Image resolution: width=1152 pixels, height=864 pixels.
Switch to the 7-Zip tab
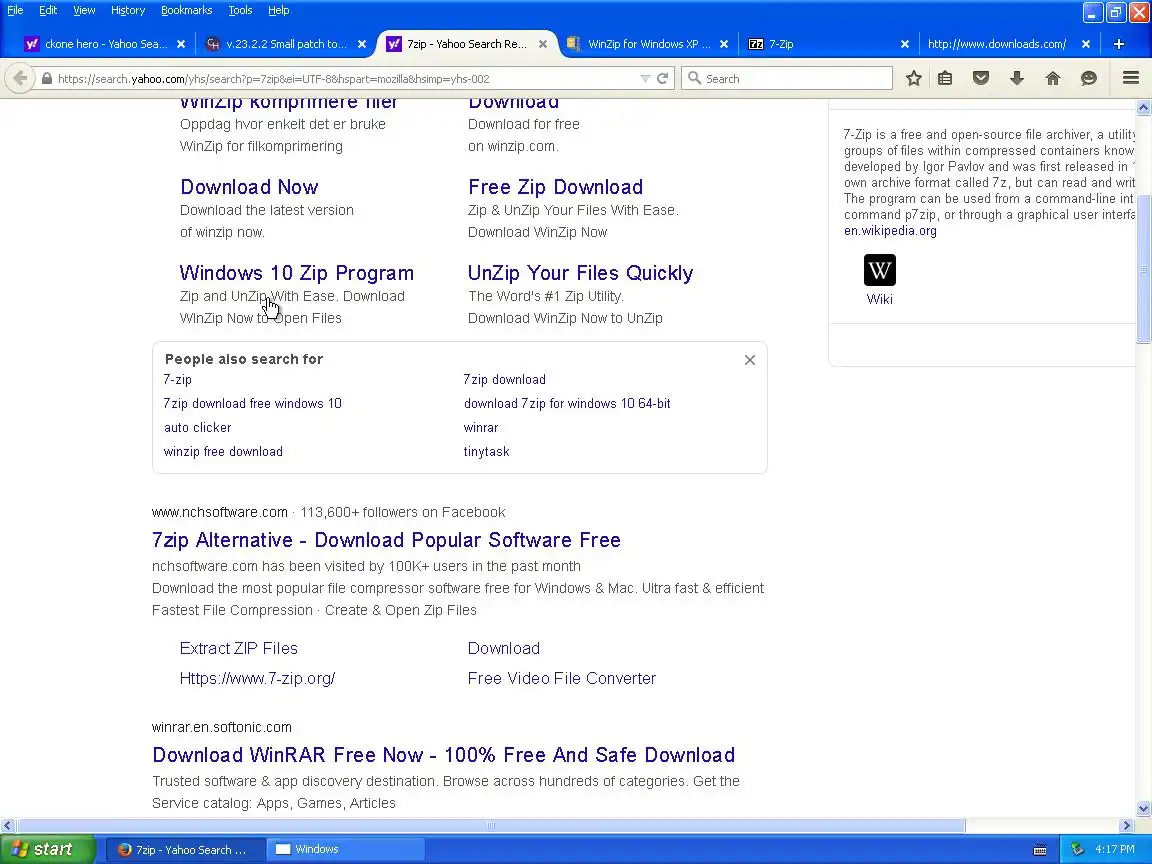tap(829, 44)
